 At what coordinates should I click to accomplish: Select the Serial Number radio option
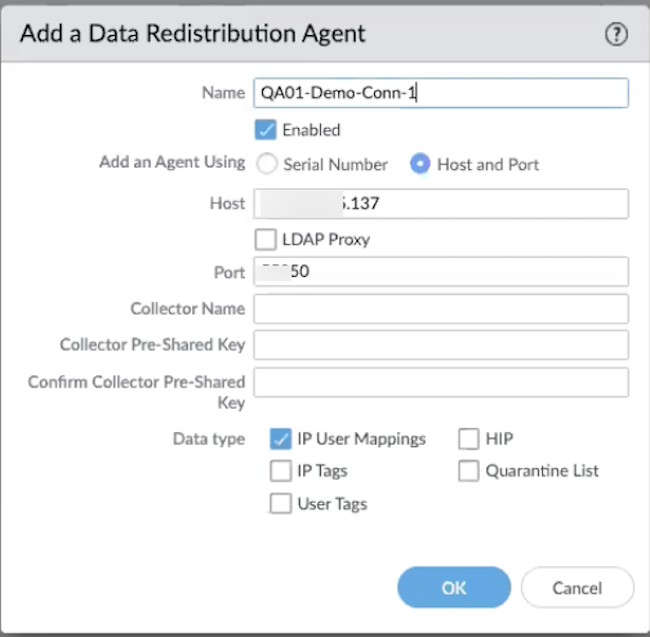click(267, 164)
